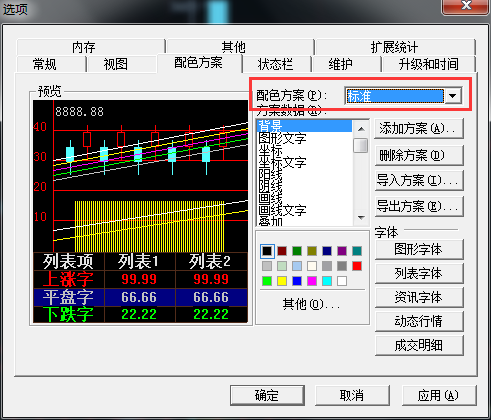This screenshot has height=420, width=491.
Task: Select the 配色方案 tab
Action: pos(199,63)
